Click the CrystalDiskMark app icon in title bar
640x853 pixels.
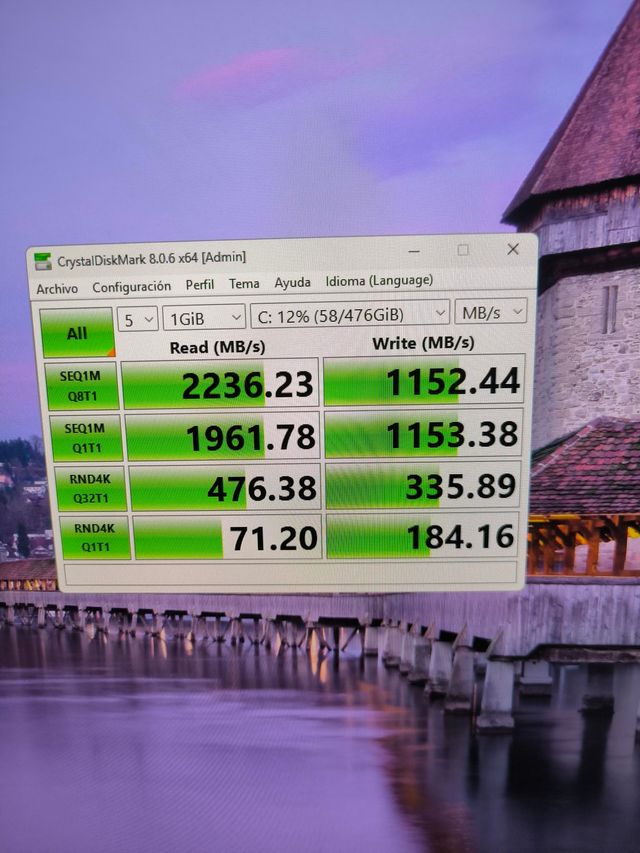(42, 262)
